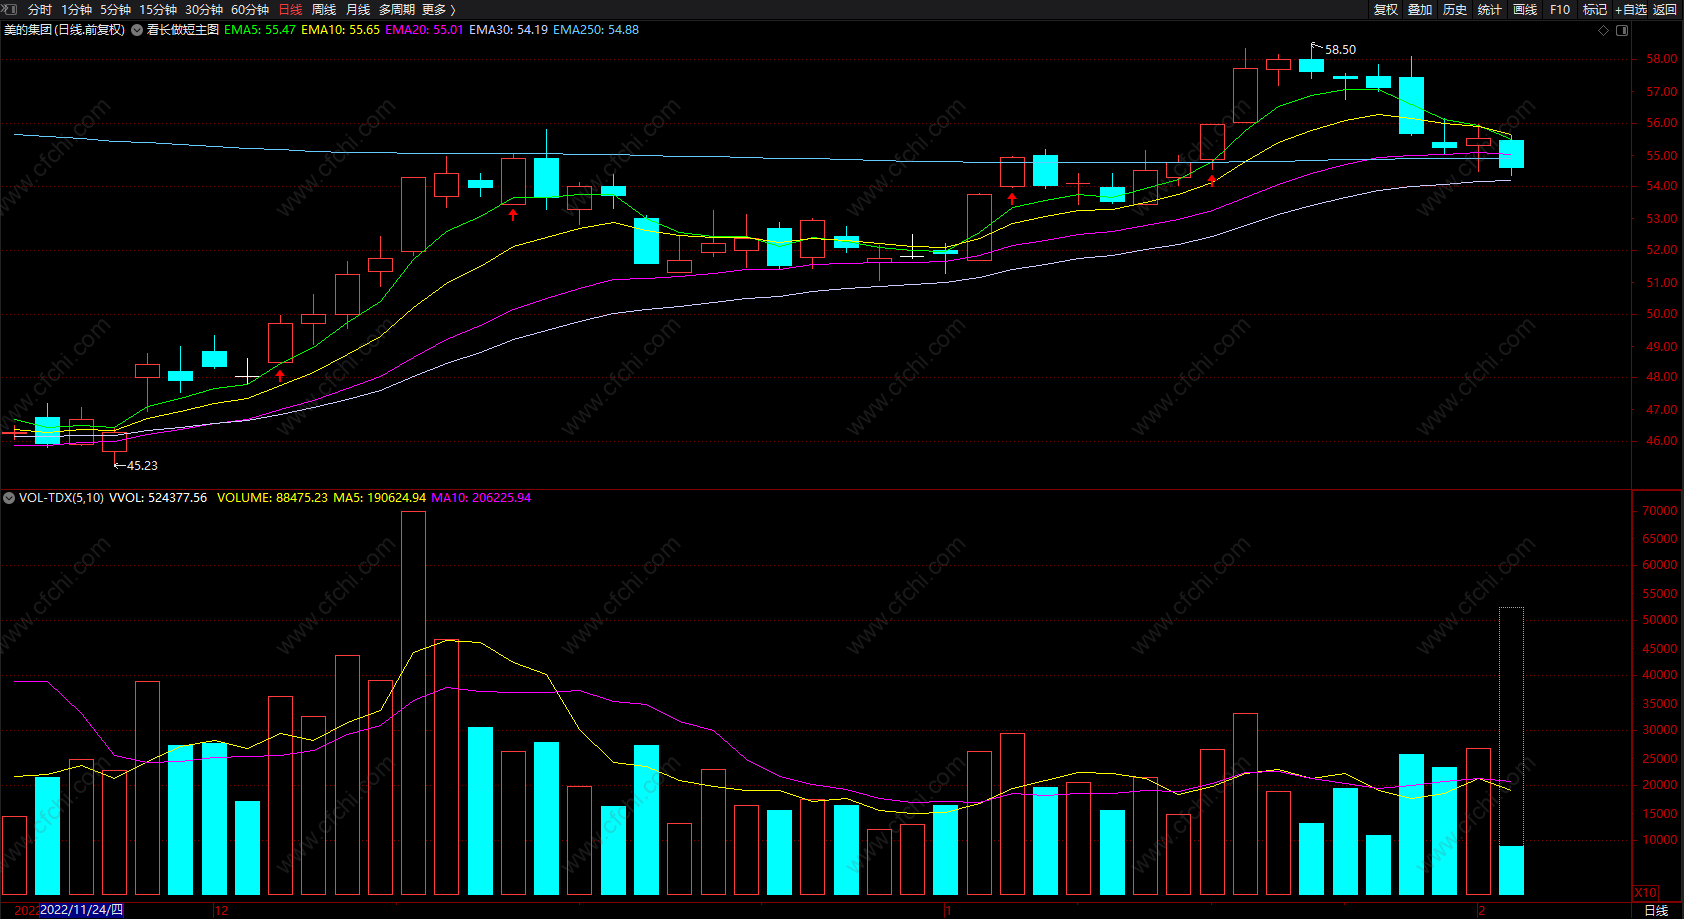
Task: Select the 30分钟 period tab
Action: (x=204, y=10)
